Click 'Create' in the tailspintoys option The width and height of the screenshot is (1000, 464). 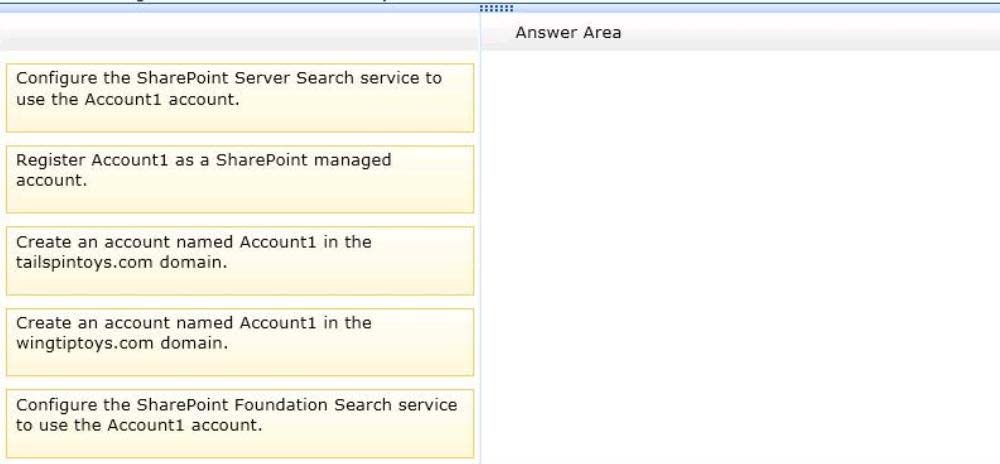[x=42, y=241]
